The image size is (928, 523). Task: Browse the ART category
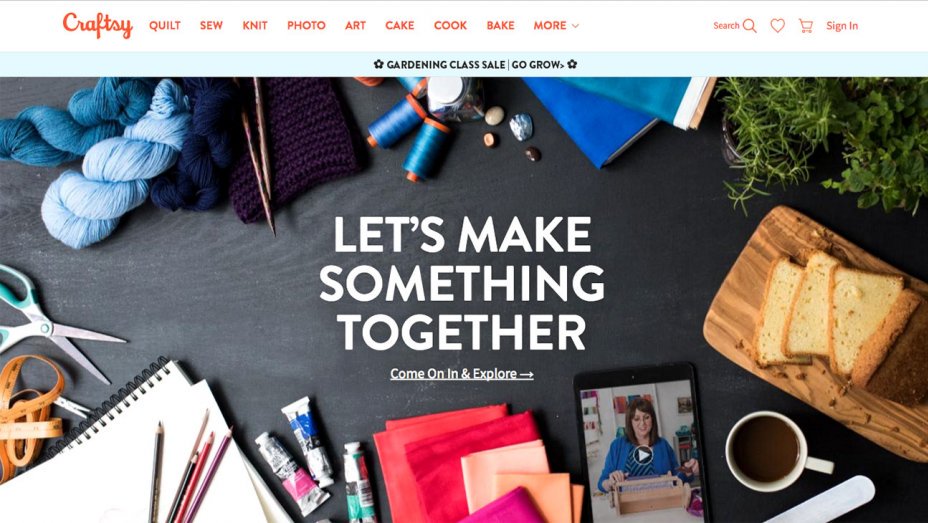click(355, 25)
